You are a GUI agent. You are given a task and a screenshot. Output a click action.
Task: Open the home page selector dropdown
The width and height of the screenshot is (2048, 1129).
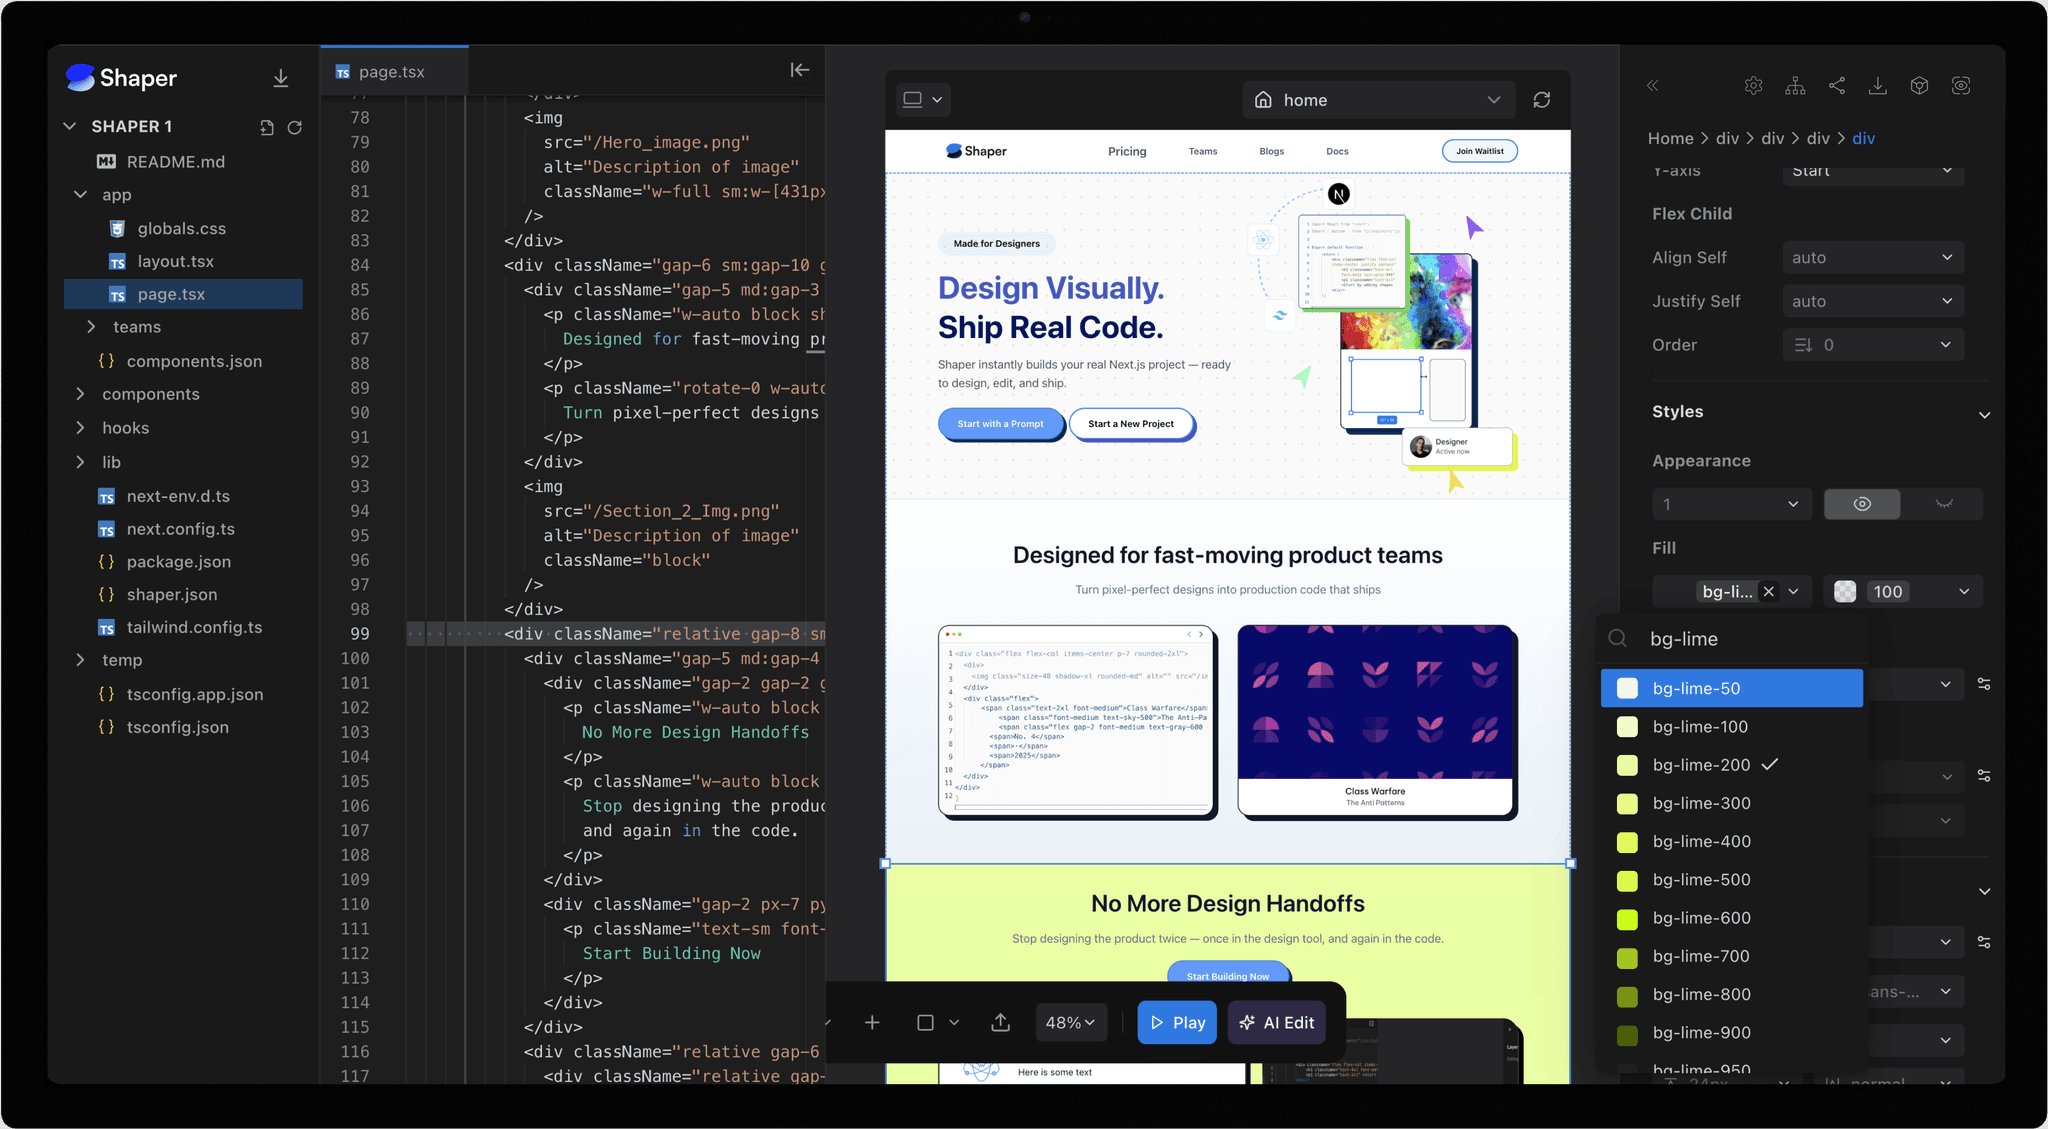pos(1378,100)
